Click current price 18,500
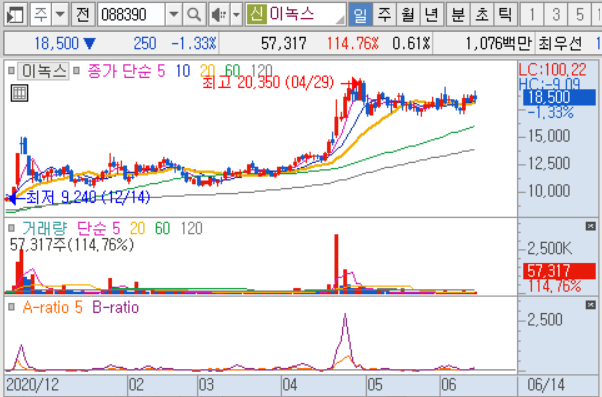This screenshot has height=397, width=602. (56, 44)
